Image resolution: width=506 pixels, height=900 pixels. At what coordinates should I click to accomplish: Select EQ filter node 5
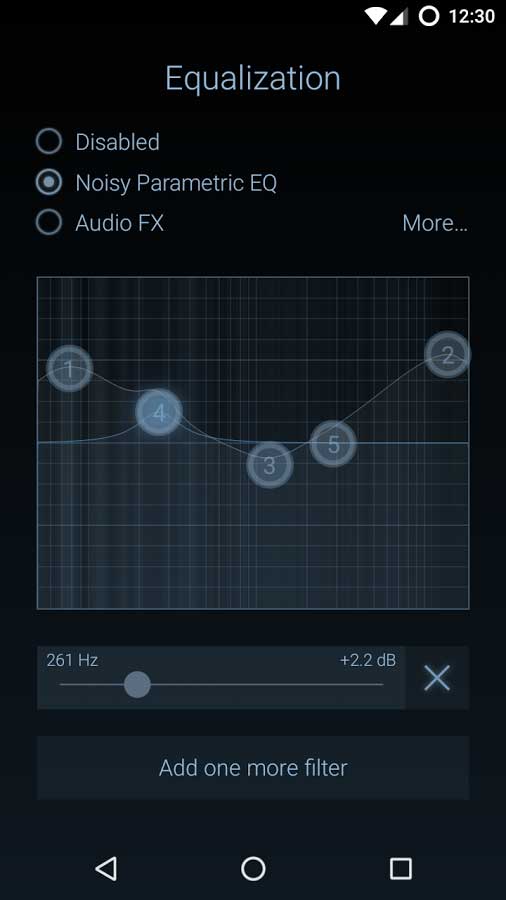333,444
